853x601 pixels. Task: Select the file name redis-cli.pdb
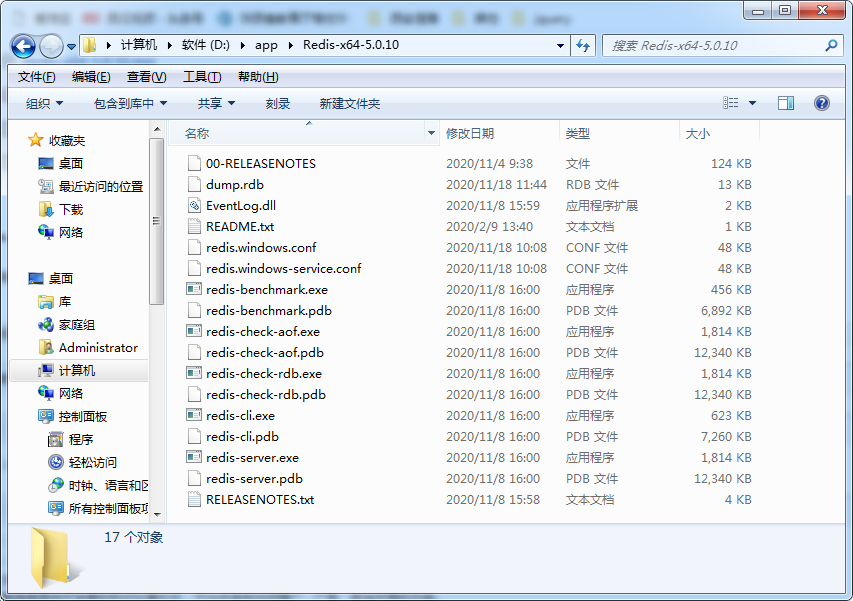tap(242, 436)
